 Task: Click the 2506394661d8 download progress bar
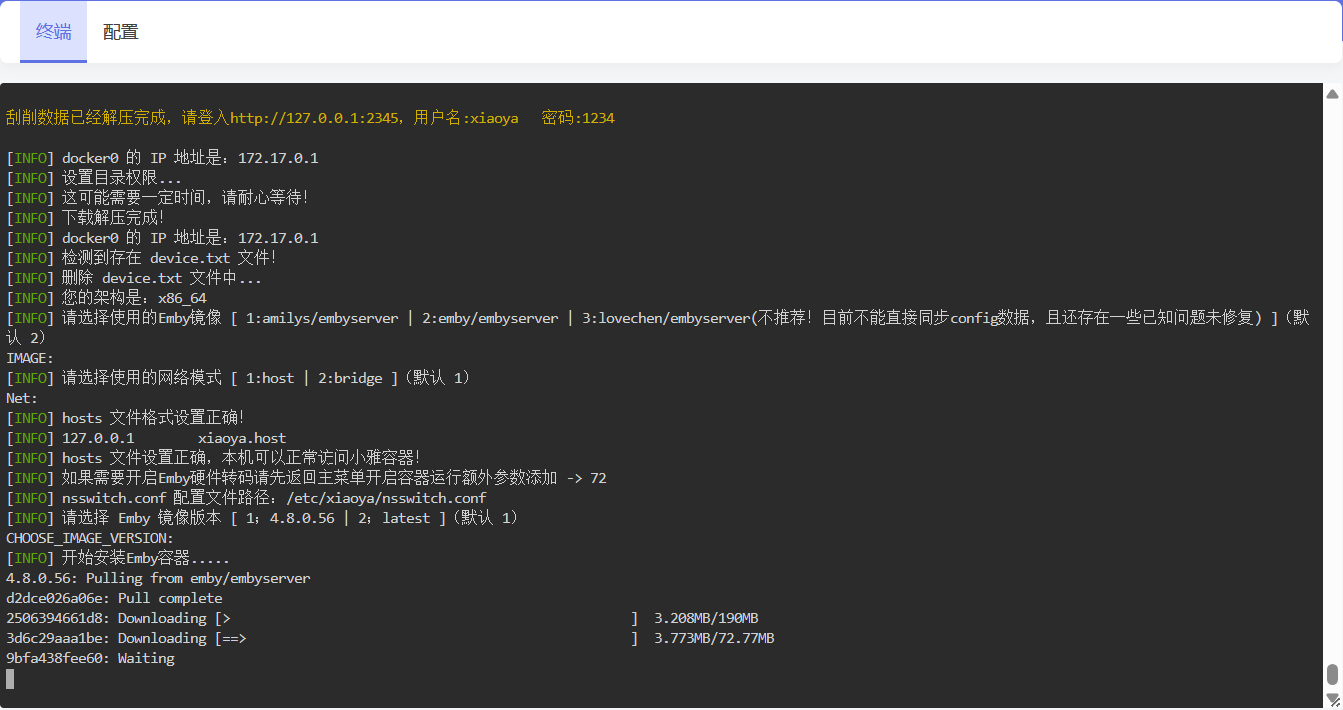(426, 618)
